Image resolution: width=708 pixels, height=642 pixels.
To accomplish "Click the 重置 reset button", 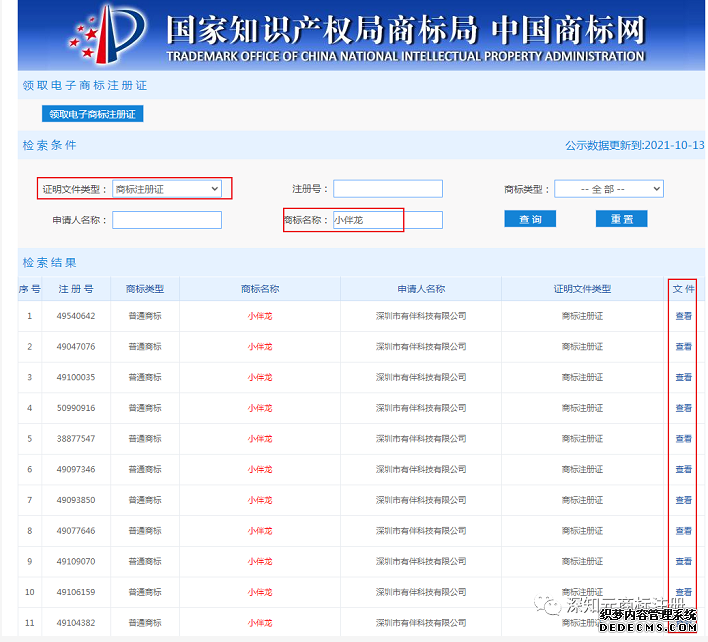I will pyautogui.click(x=621, y=219).
